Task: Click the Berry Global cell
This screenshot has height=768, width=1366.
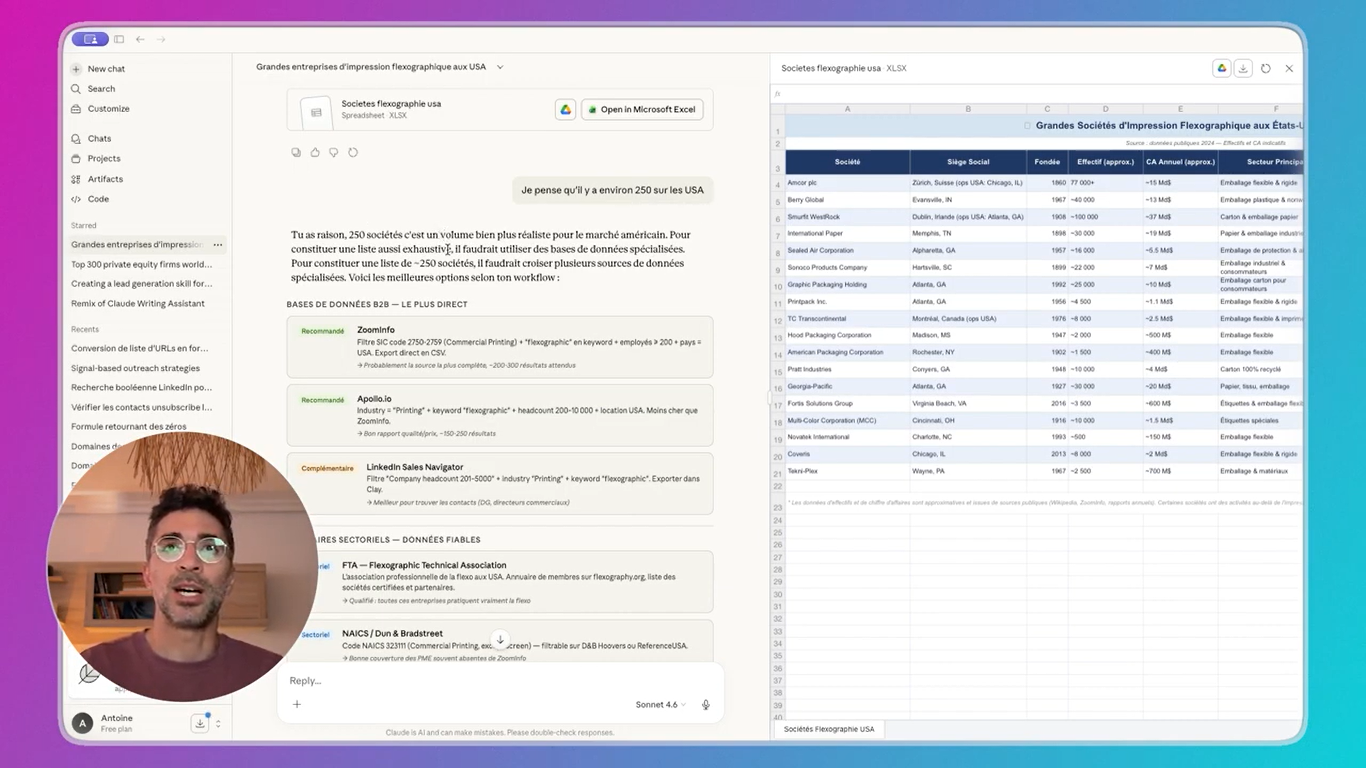Action: click(848, 200)
